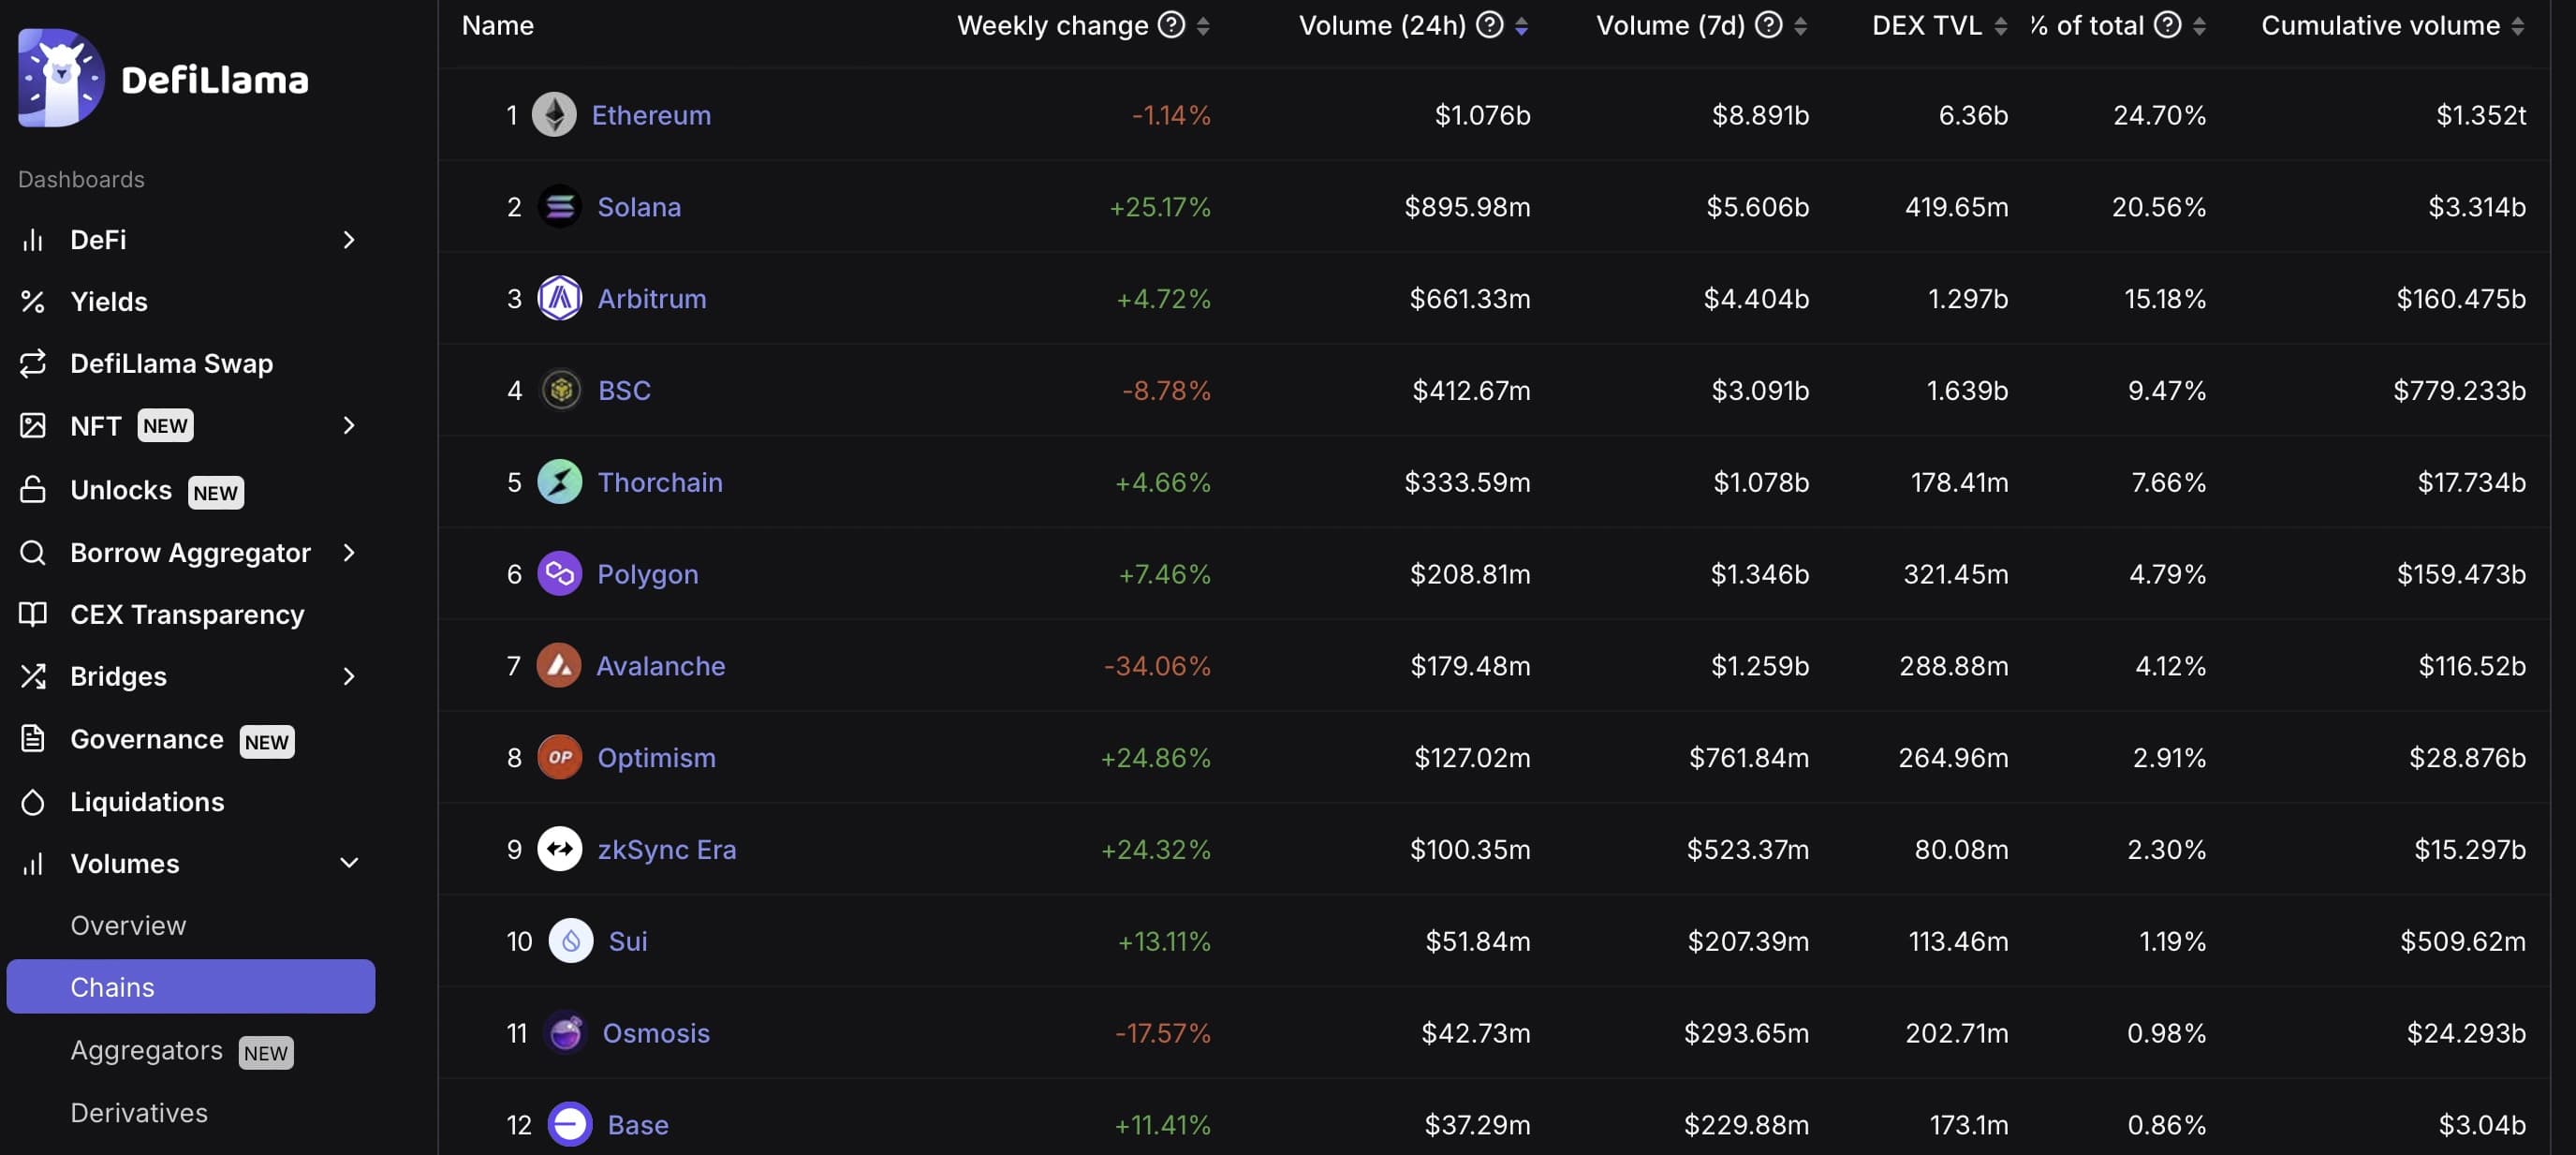This screenshot has height=1155, width=2576.
Task: Click the Ethereum chain icon
Action: (554, 115)
